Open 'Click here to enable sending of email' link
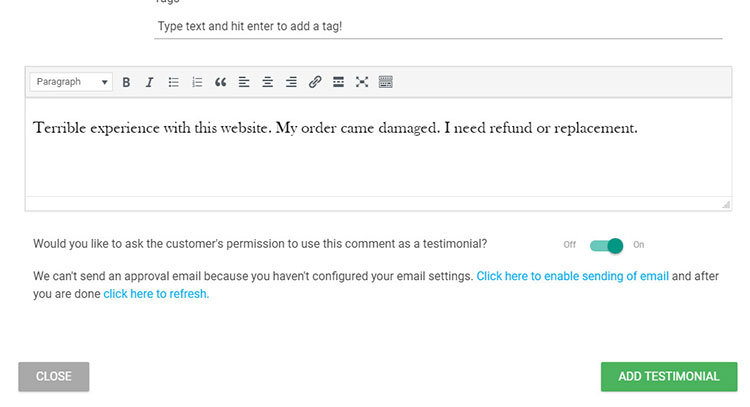This screenshot has height=407, width=750. coord(572,275)
